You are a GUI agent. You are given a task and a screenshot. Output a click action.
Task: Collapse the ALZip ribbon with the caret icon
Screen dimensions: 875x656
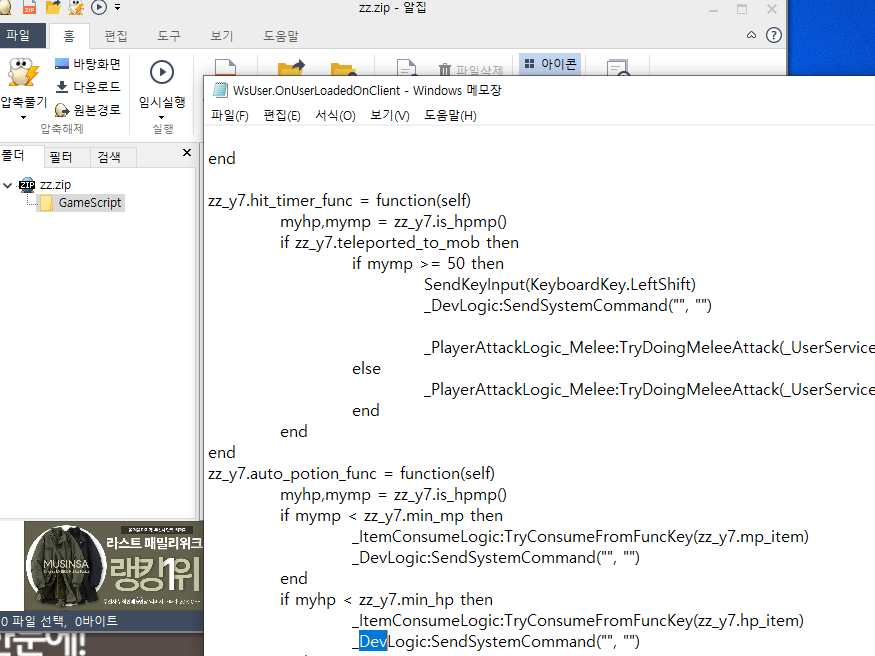[x=751, y=35]
